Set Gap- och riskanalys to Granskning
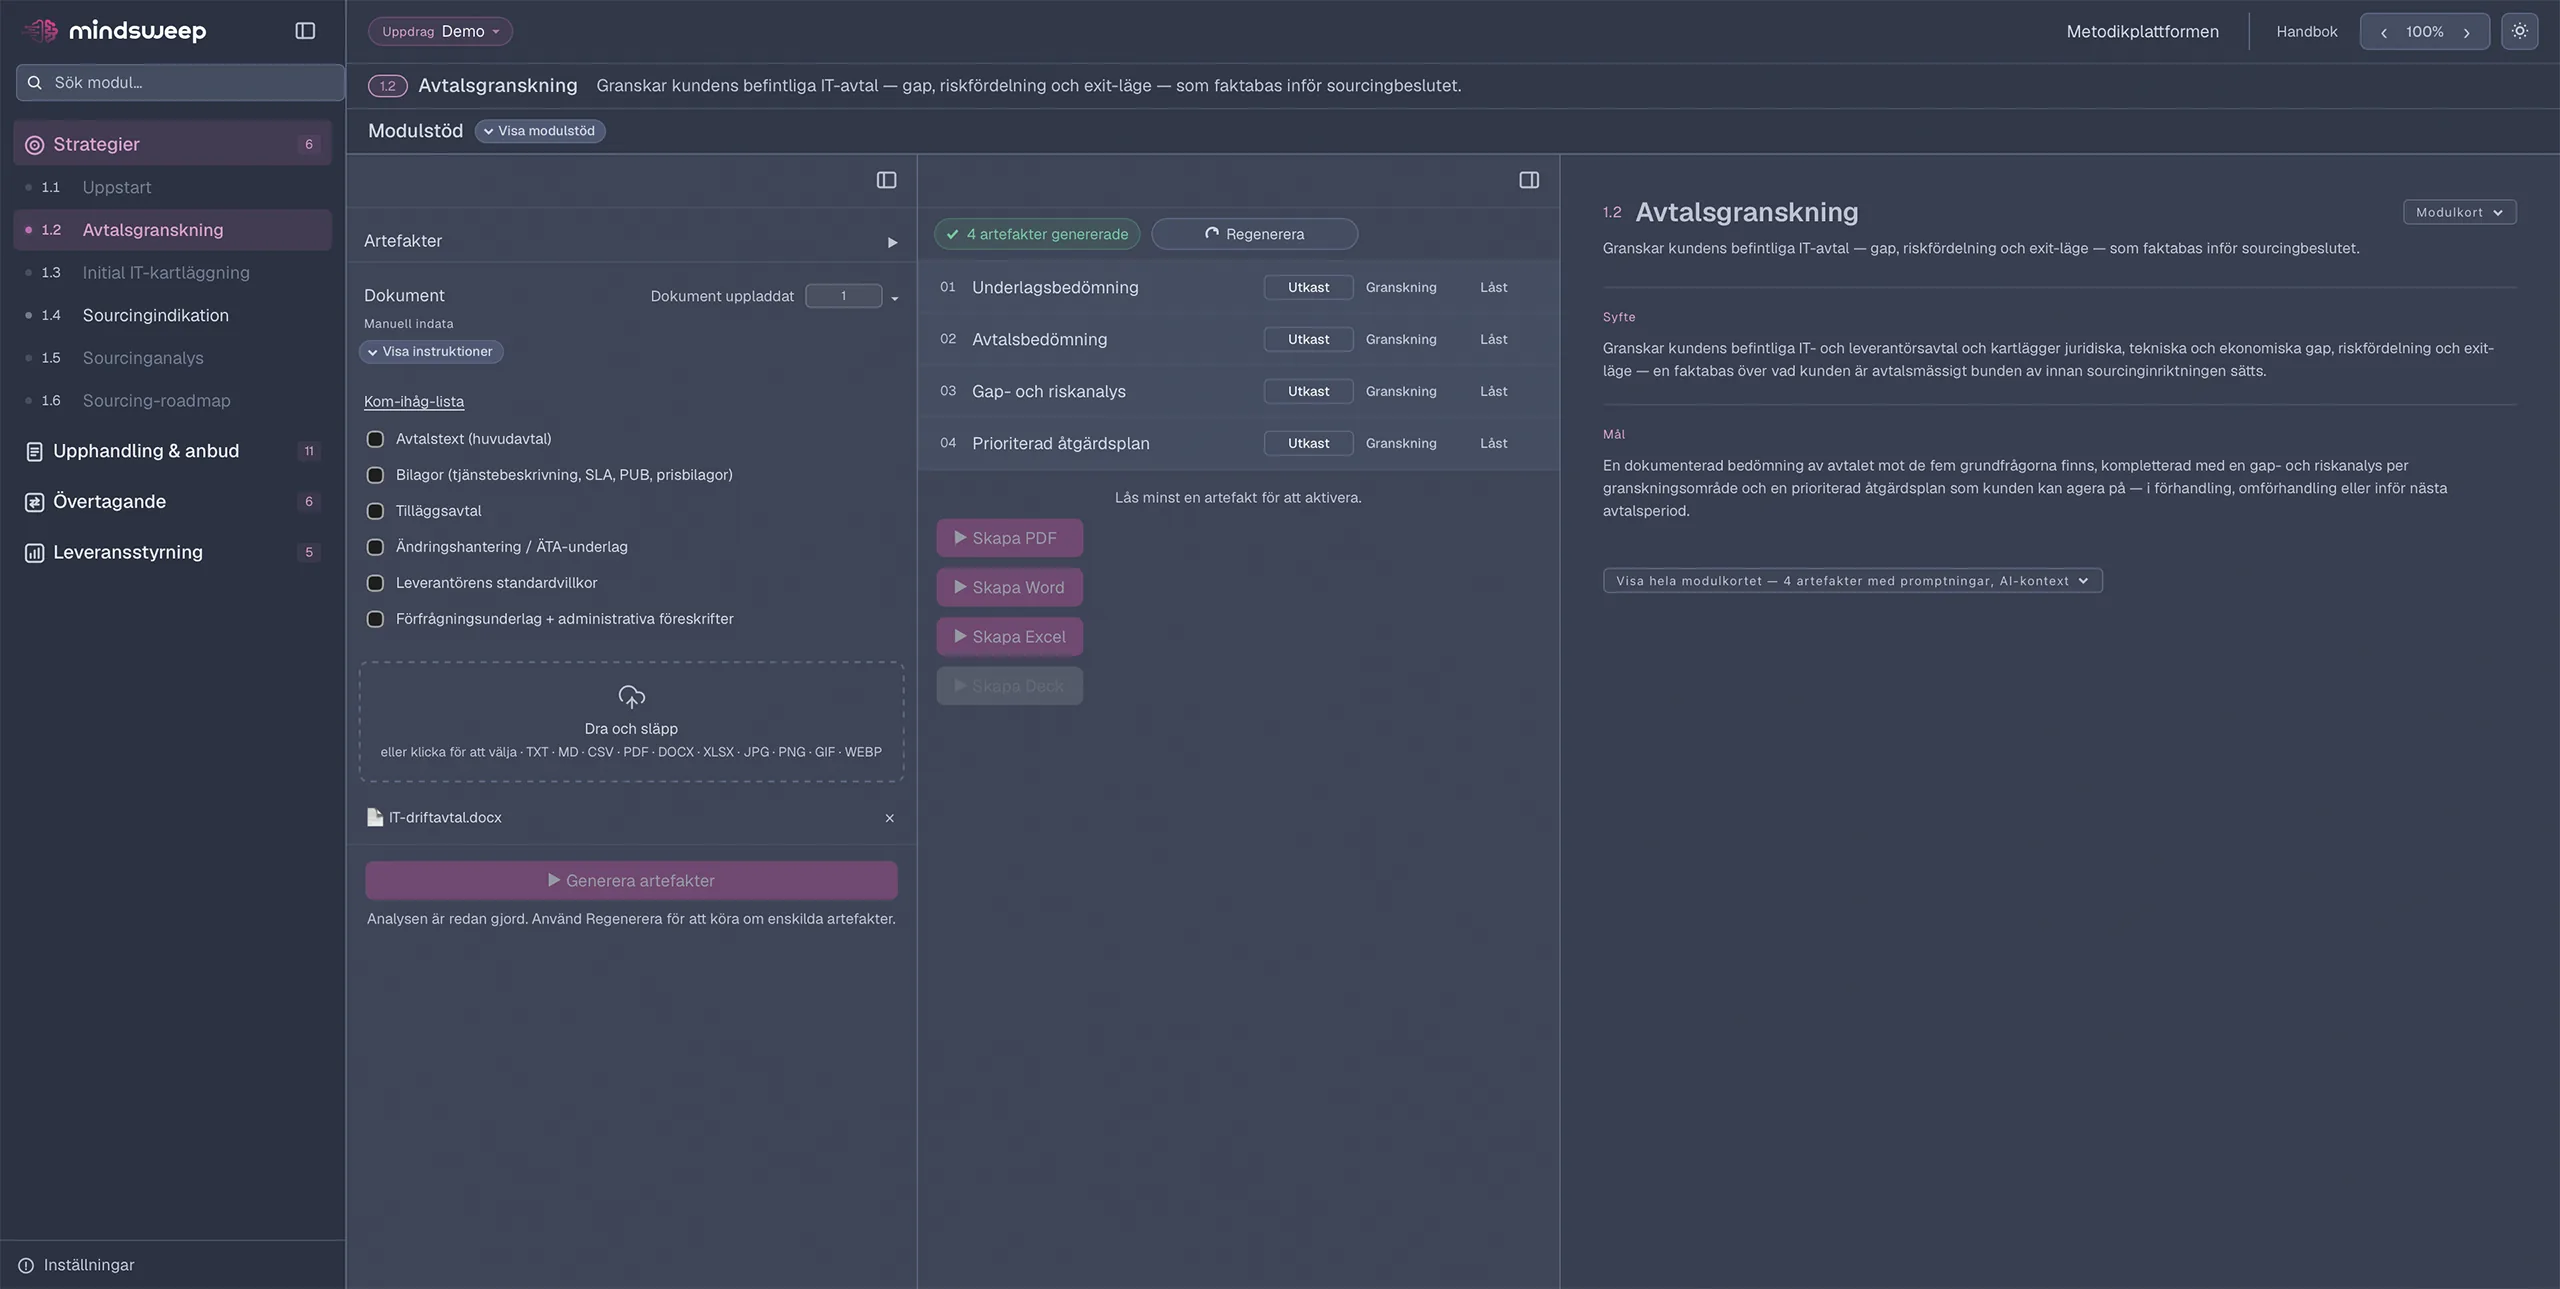The height and width of the screenshot is (1289, 2560). (1401, 391)
